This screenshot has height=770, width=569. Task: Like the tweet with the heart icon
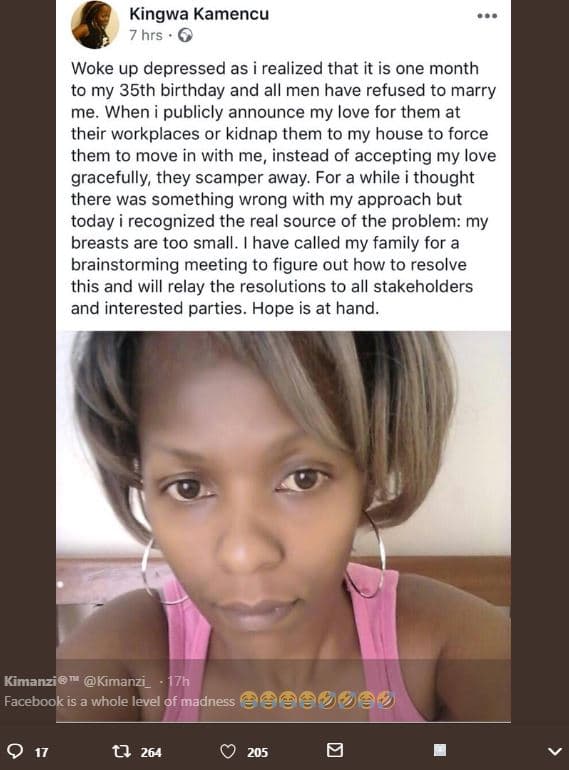(228, 751)
